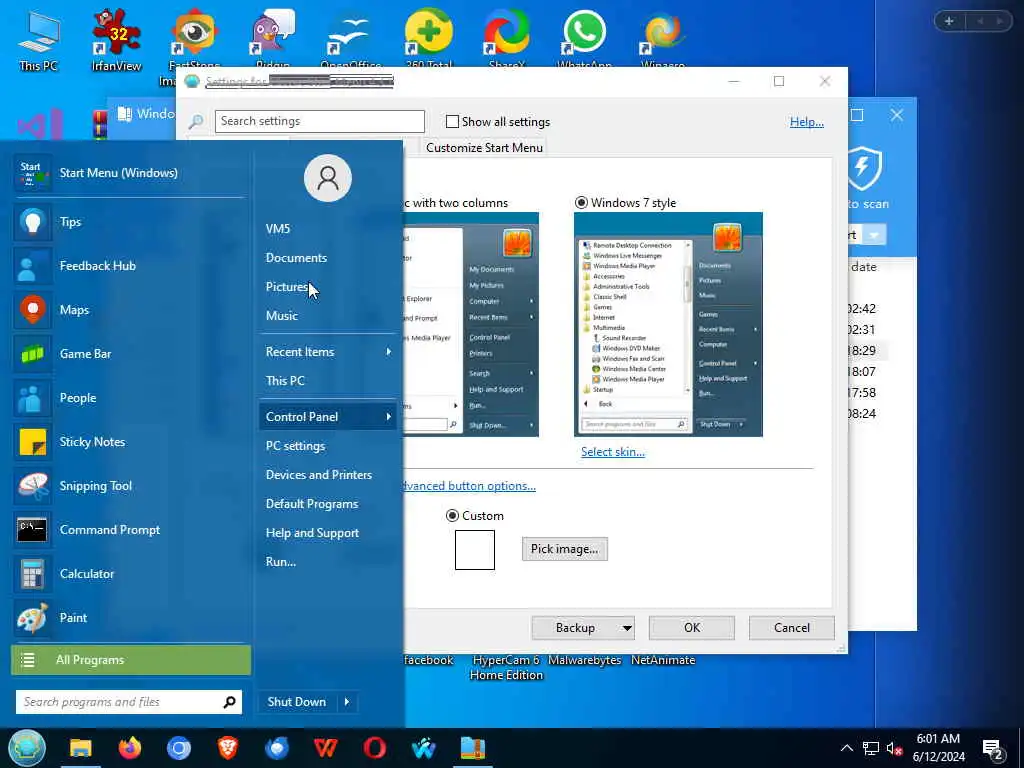Open Game Bar app
Screen dimensions: 1024x768
(x=131, y=354)
